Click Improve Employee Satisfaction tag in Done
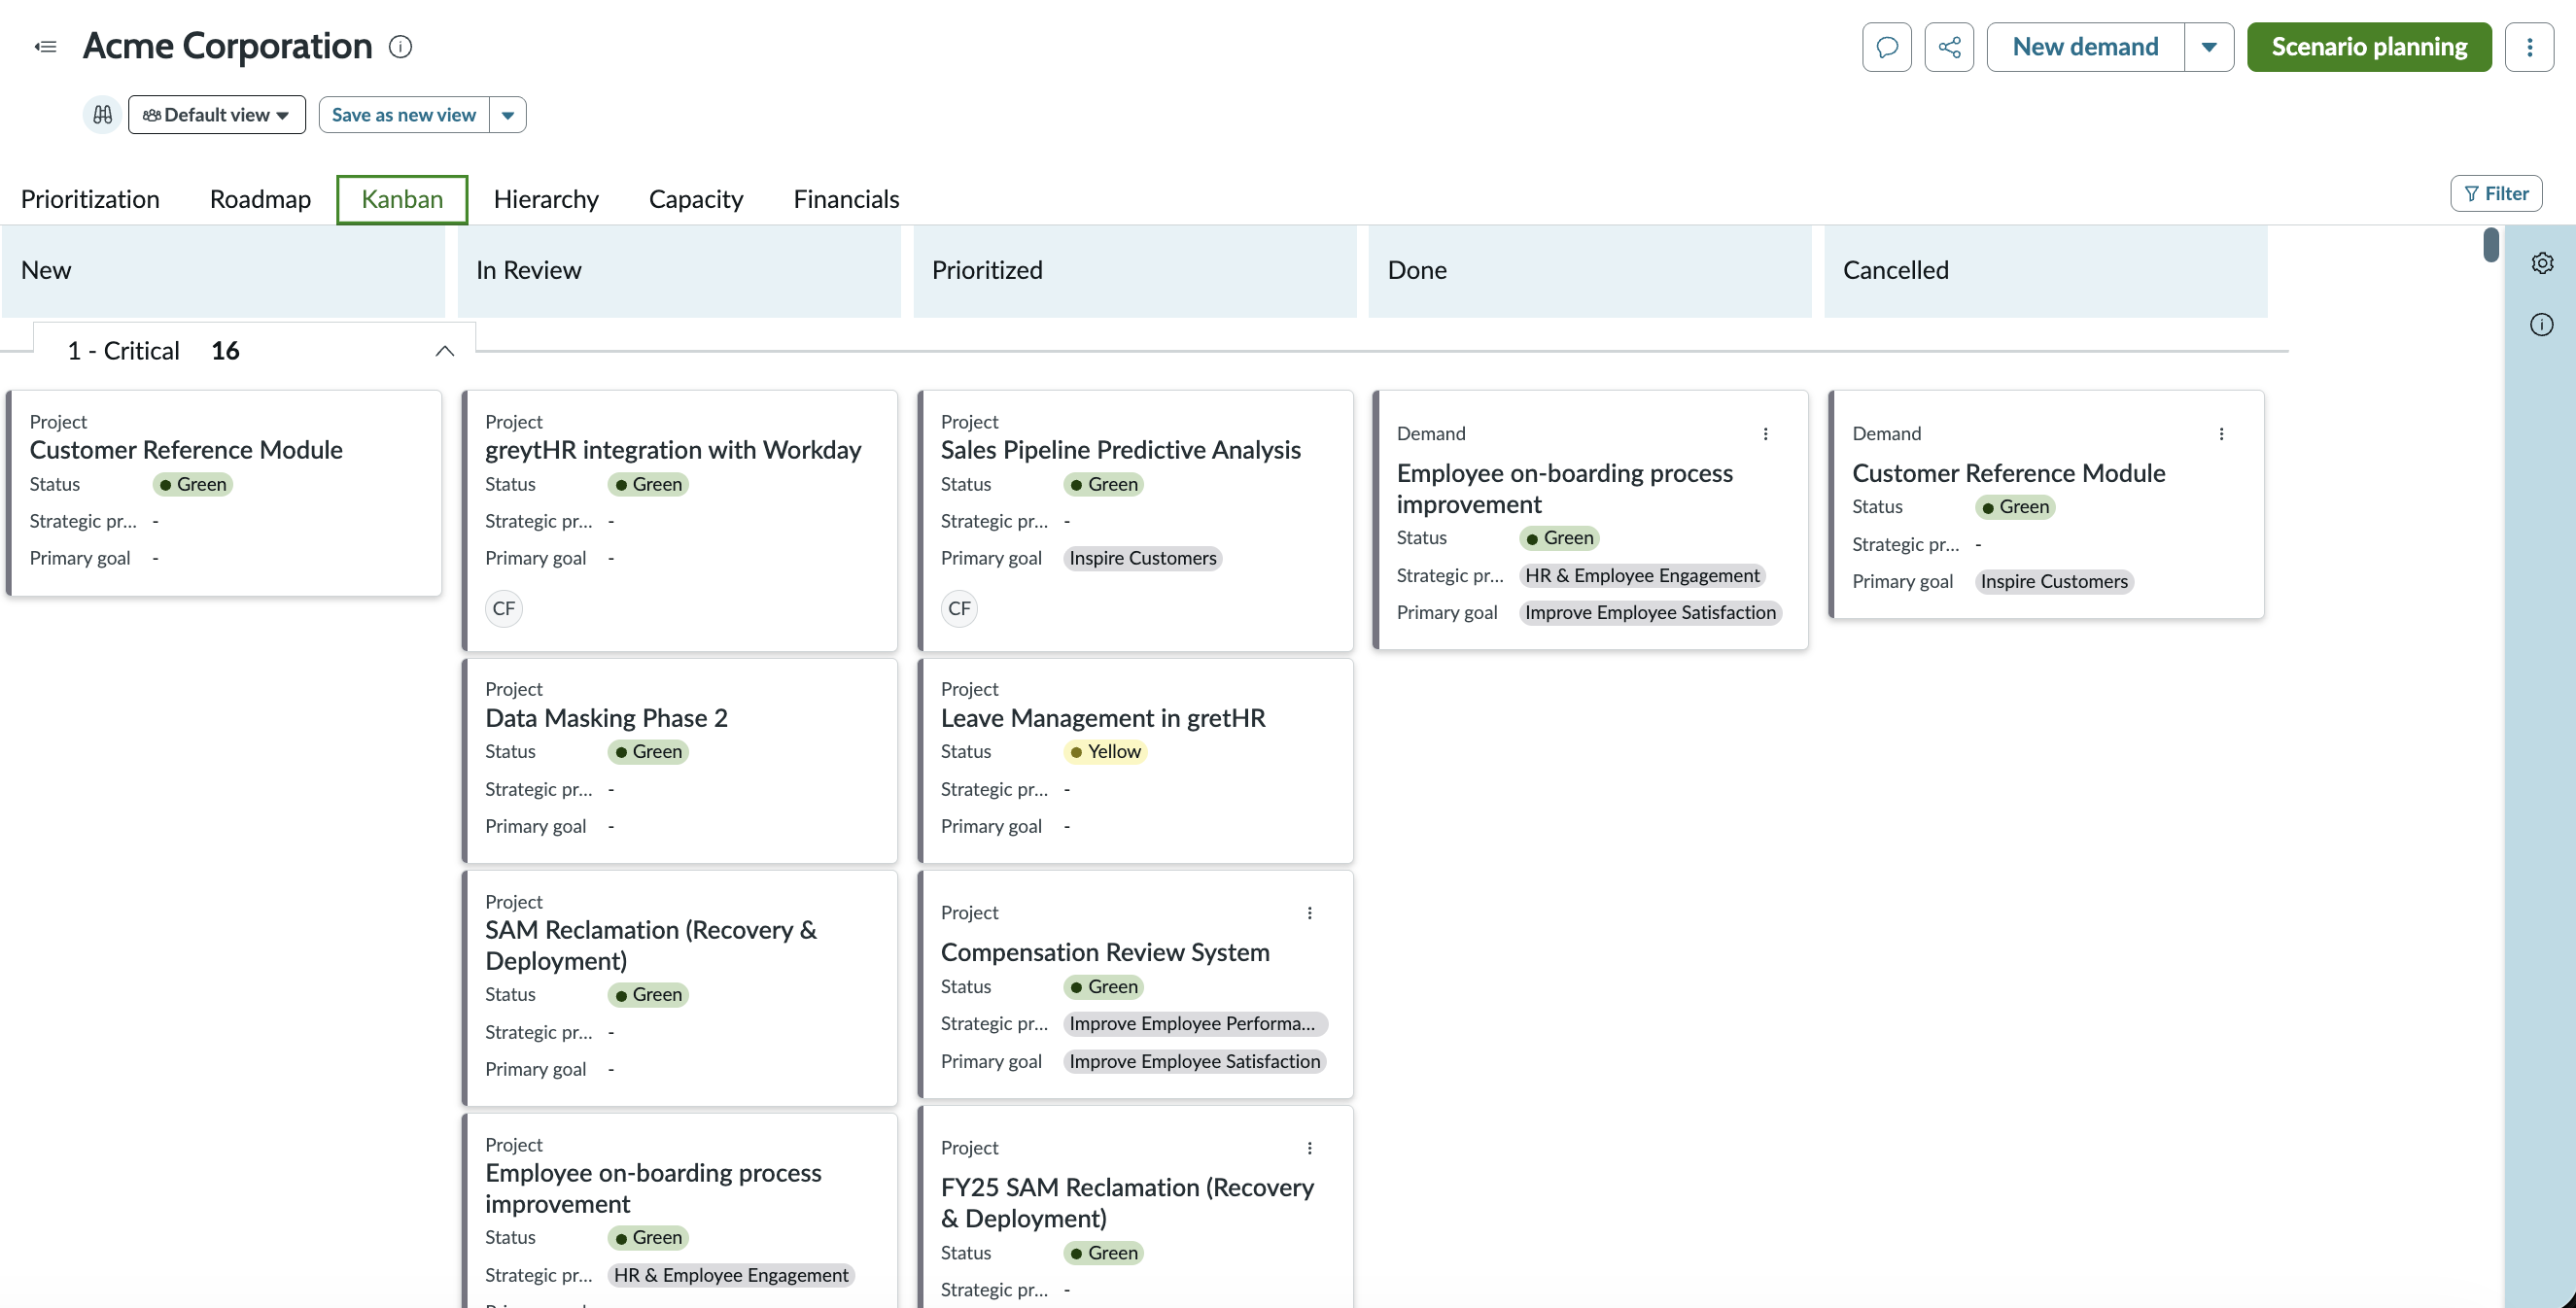Viewport: 2576px width, 1308px height. [1650, 613]
